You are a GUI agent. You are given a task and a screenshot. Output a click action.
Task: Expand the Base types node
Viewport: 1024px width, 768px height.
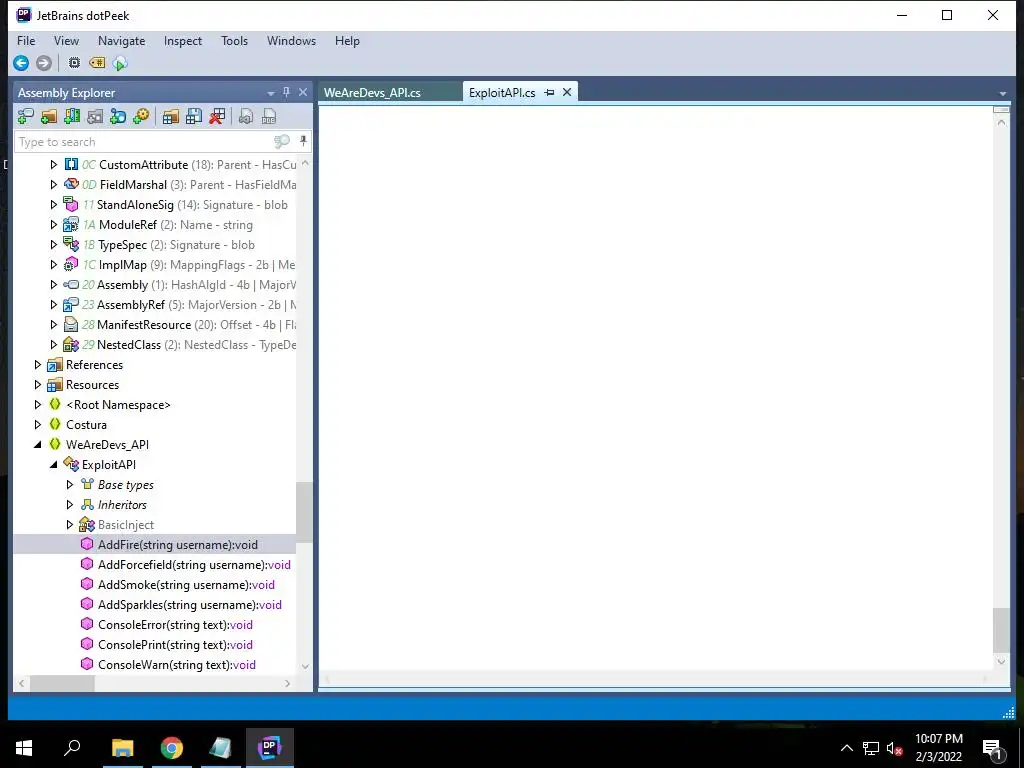70,485
